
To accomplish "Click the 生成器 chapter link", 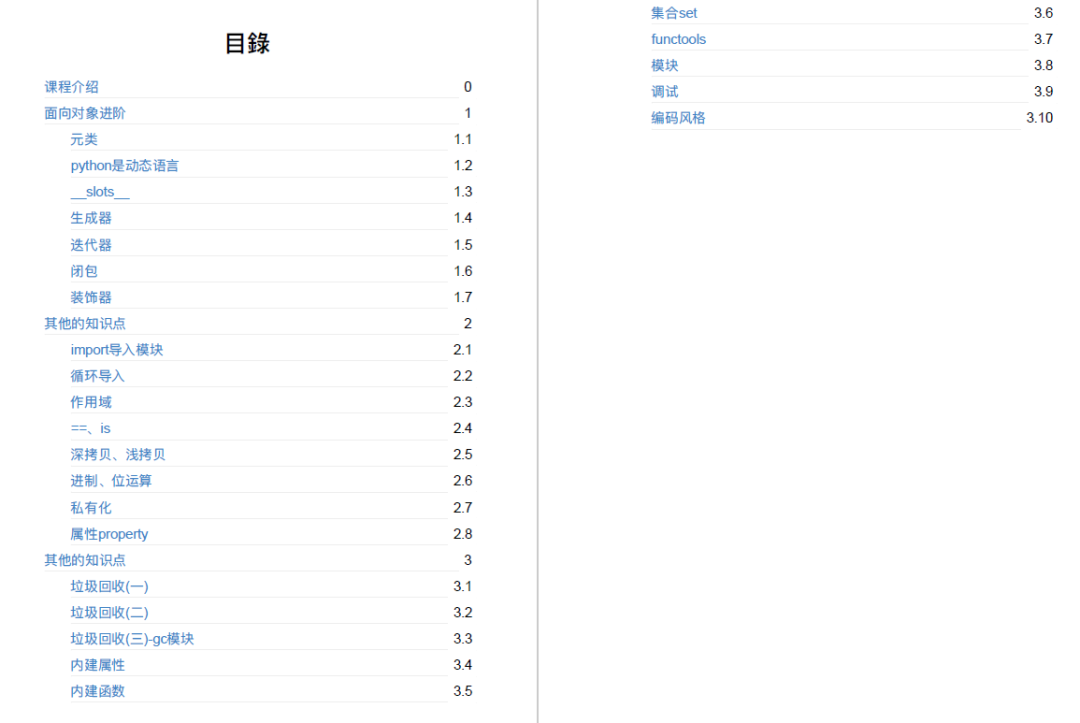I will [84, 217].
